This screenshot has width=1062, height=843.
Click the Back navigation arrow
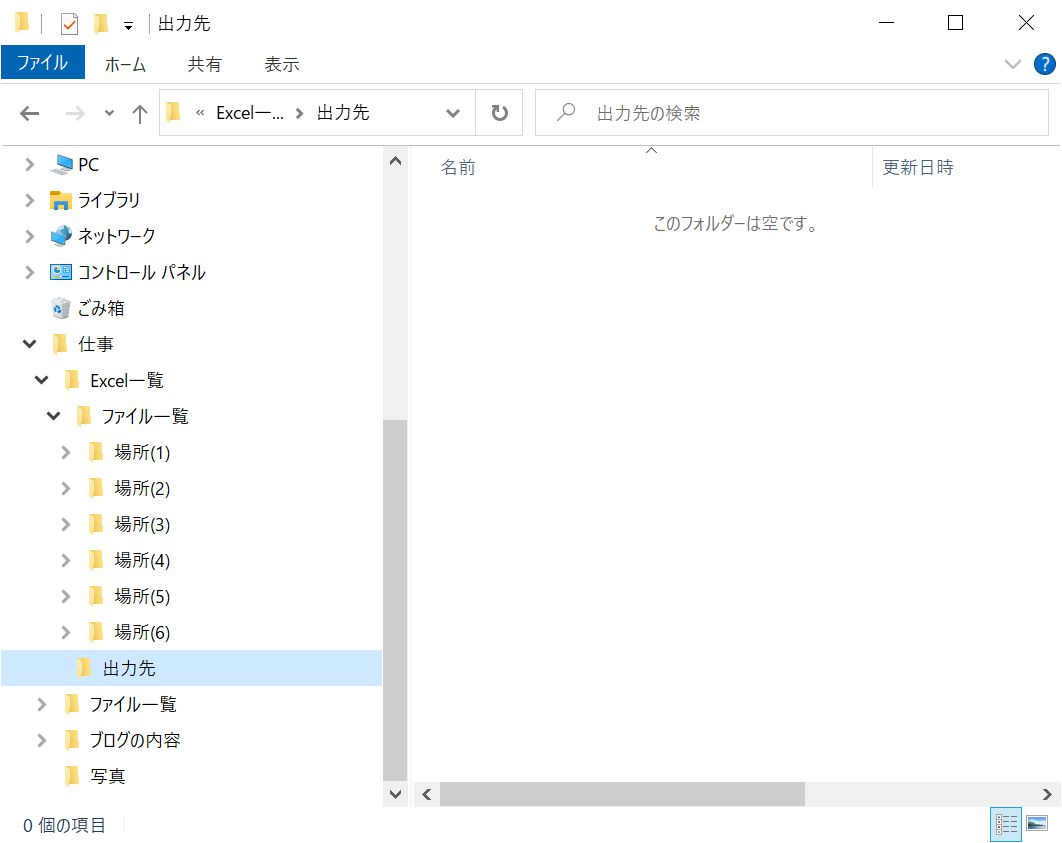[x=29, y=113]
